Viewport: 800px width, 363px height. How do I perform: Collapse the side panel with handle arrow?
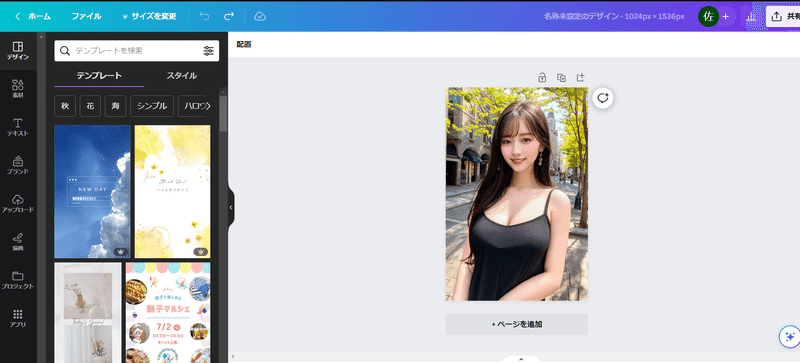coord(231,207)
